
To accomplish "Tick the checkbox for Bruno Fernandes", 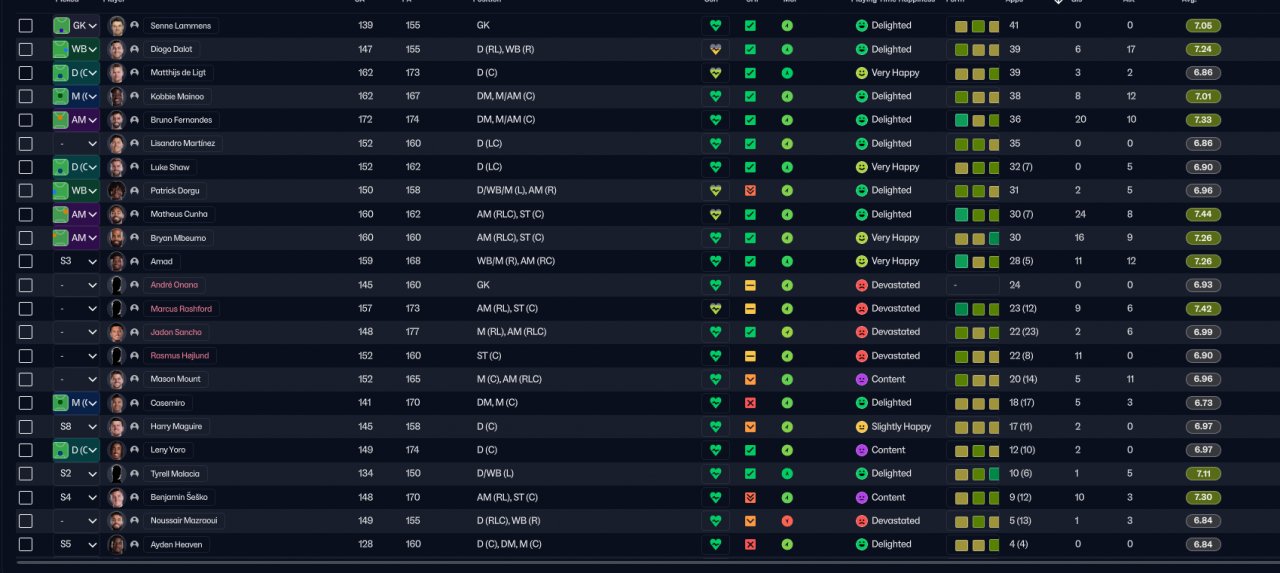I will pos(26,120).
